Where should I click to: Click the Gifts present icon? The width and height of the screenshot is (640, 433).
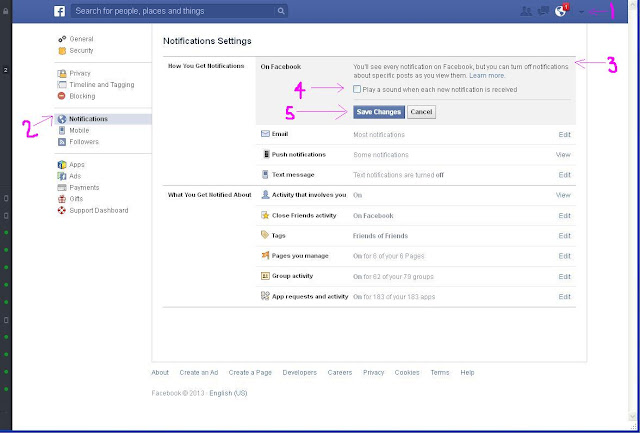click(62, 199)
